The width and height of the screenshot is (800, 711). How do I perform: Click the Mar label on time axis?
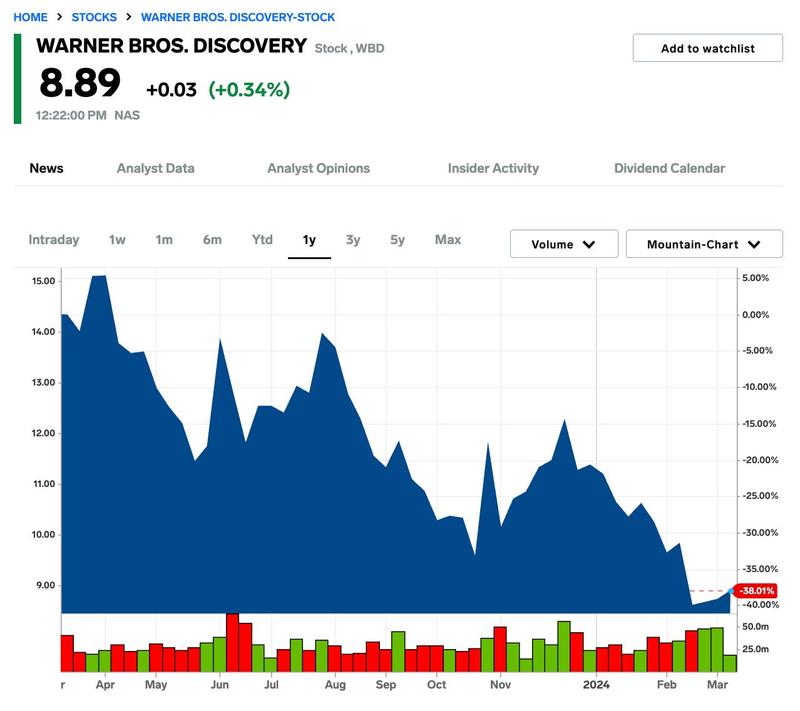(717, 685)
